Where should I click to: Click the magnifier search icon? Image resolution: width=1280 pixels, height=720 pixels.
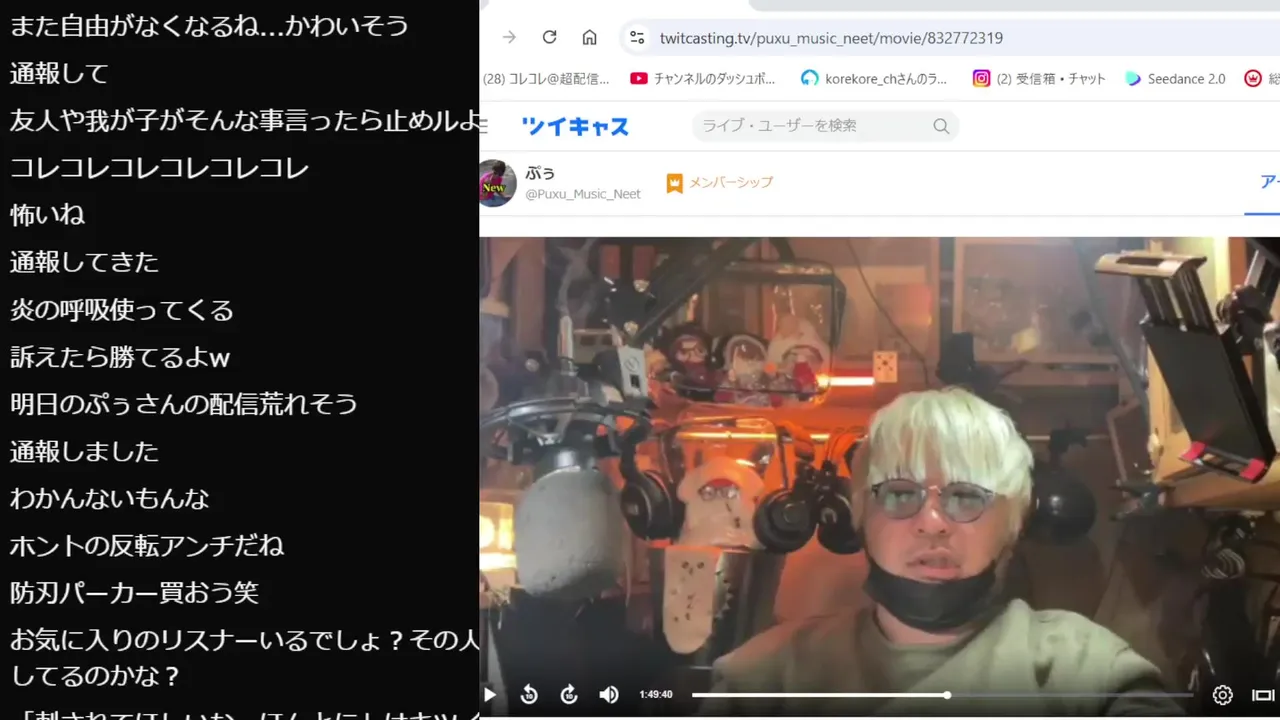(941, 126)
